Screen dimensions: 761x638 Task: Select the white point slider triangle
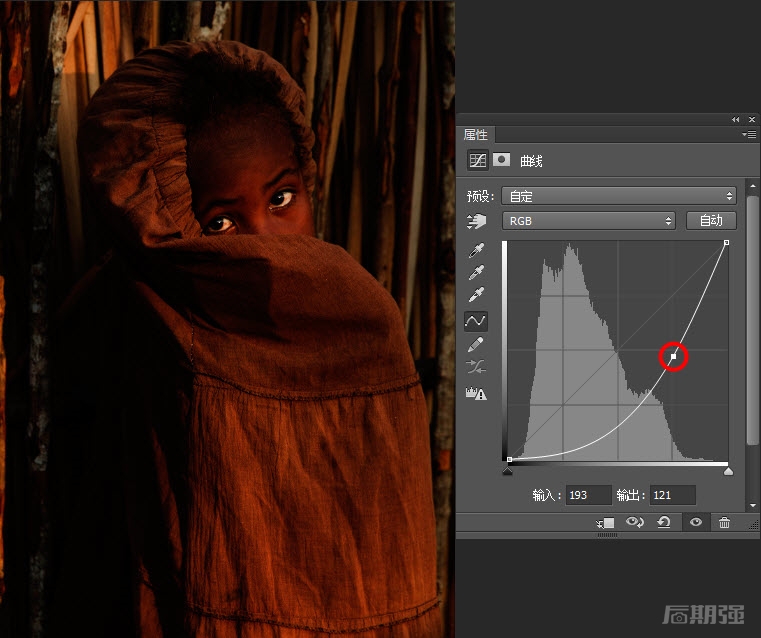[x=728, y=471]
